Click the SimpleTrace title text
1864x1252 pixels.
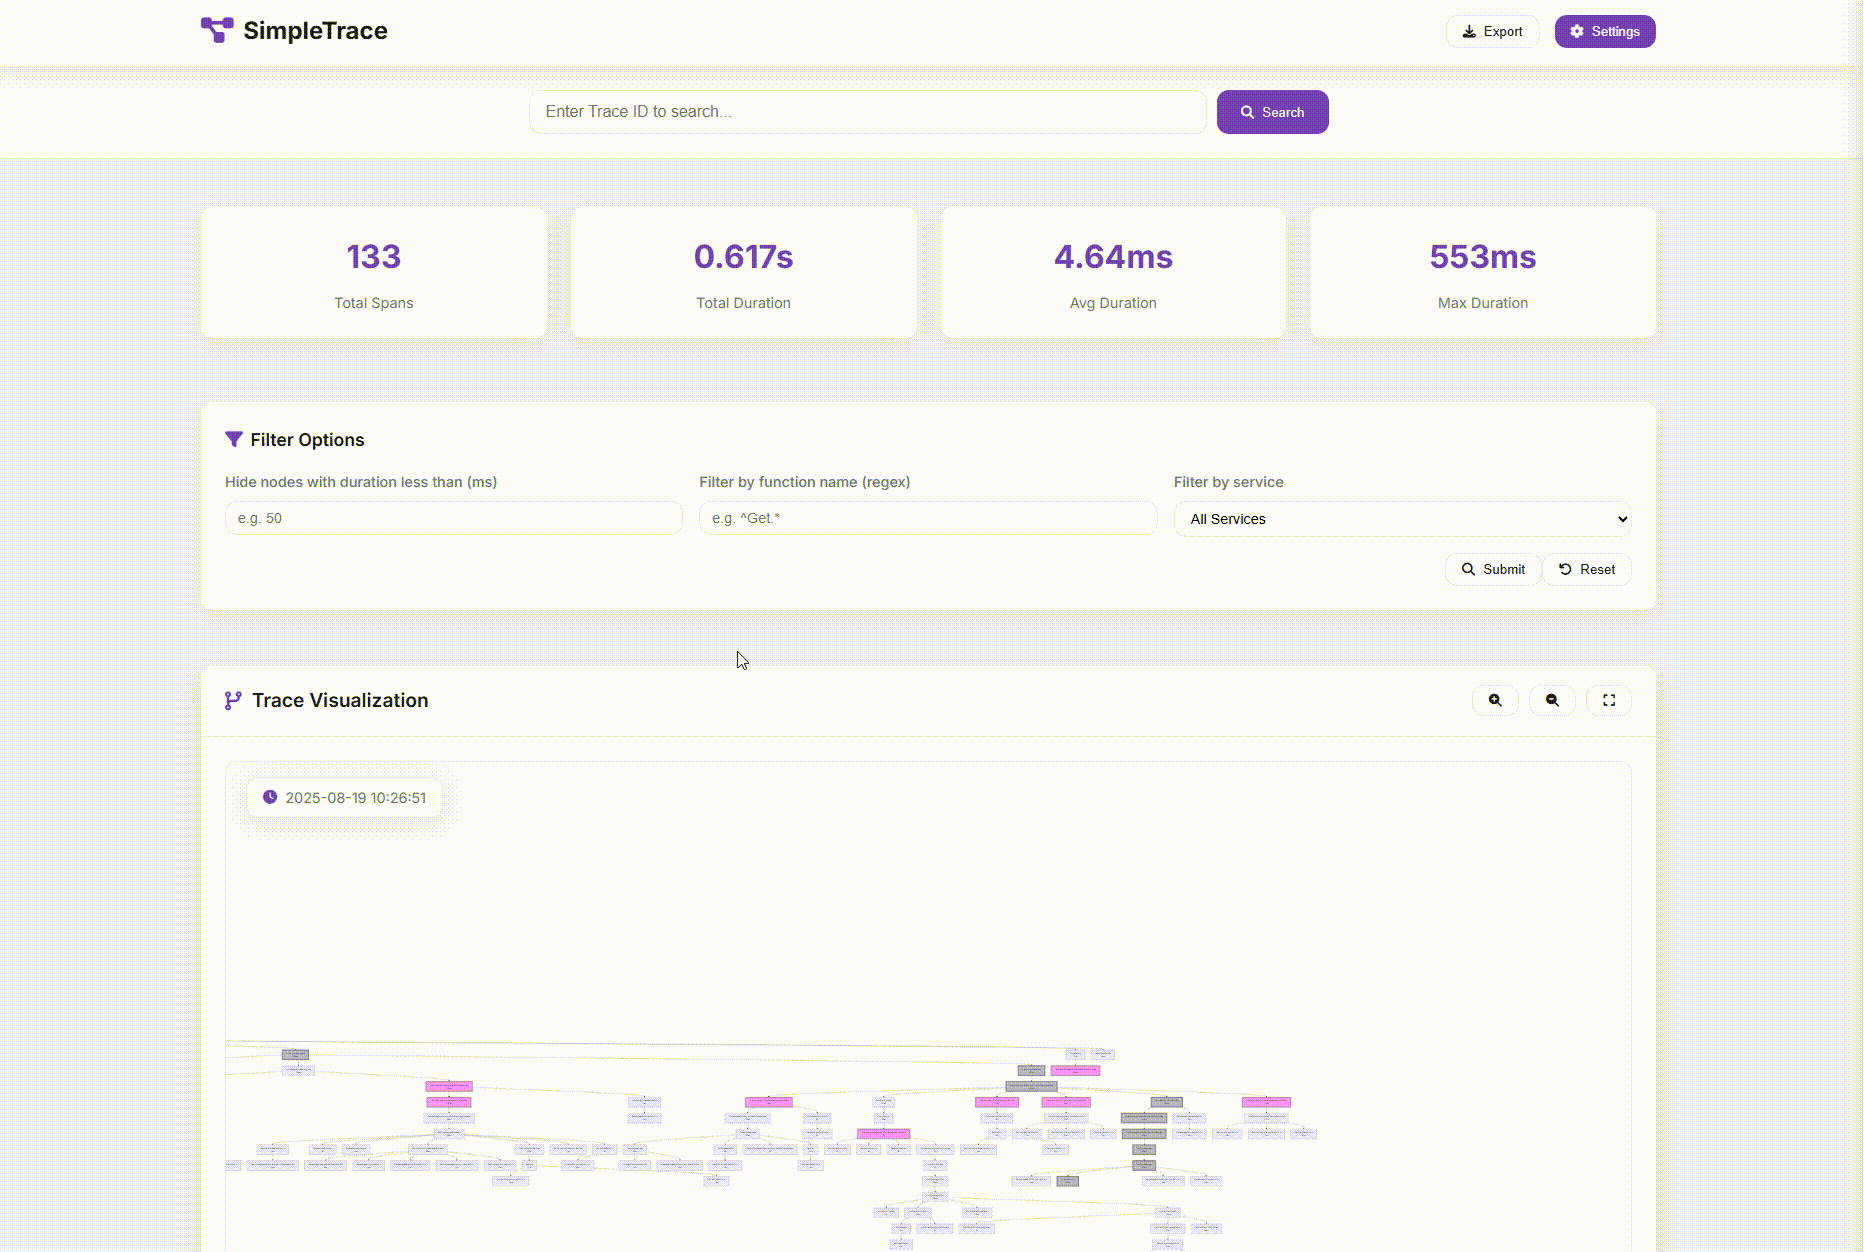[315, 31]
